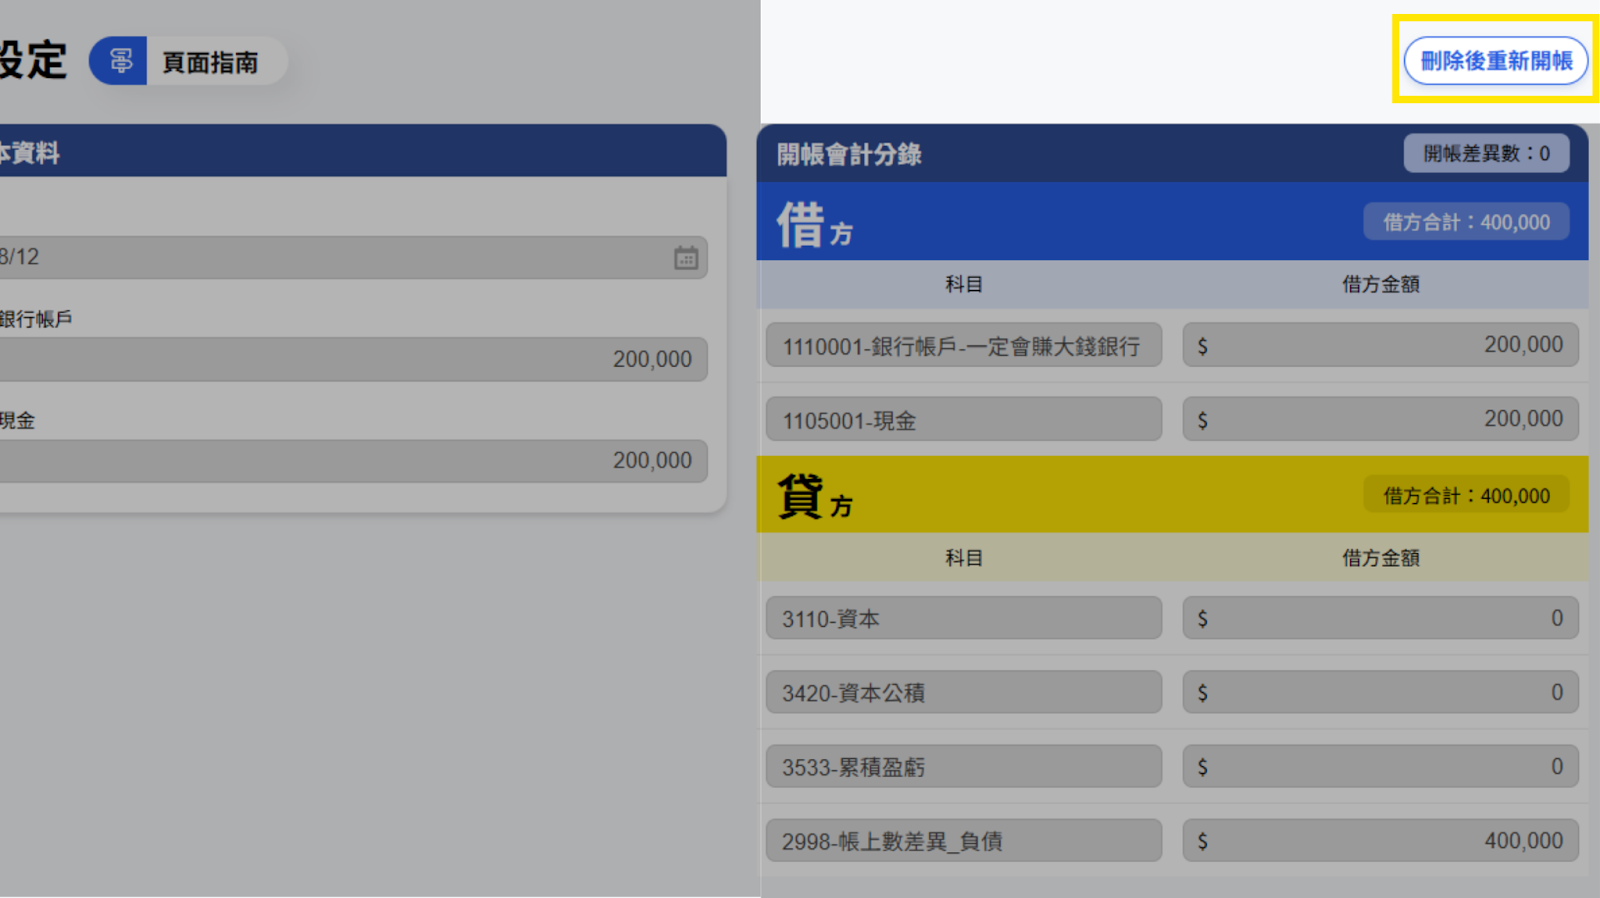
Task: Click debit amount for 1110001 bank account
Action: pyautogui.click(x=1380, y=345)
